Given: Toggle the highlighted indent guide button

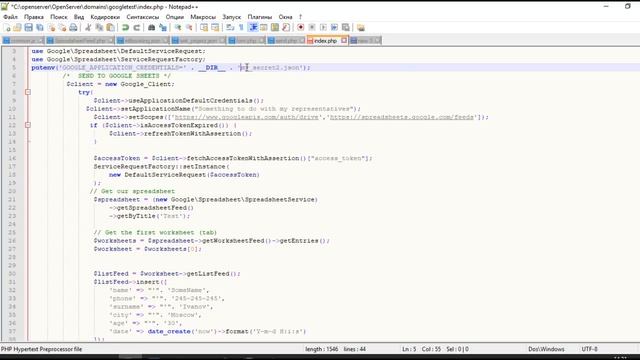Looking at the screenshot, I should click(x=253, y=28).
